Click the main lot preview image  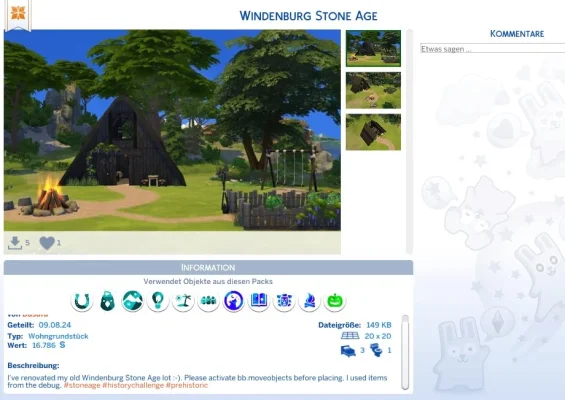pos(172,130)
